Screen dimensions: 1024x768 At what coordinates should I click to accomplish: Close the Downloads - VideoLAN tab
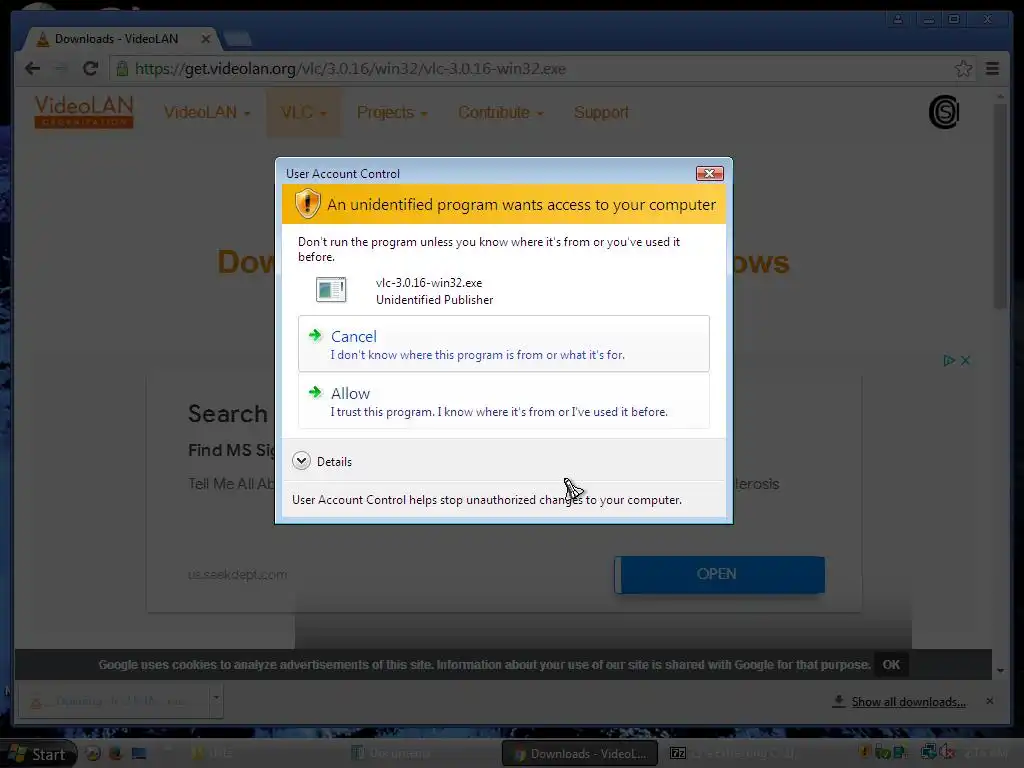coord(206,39)
